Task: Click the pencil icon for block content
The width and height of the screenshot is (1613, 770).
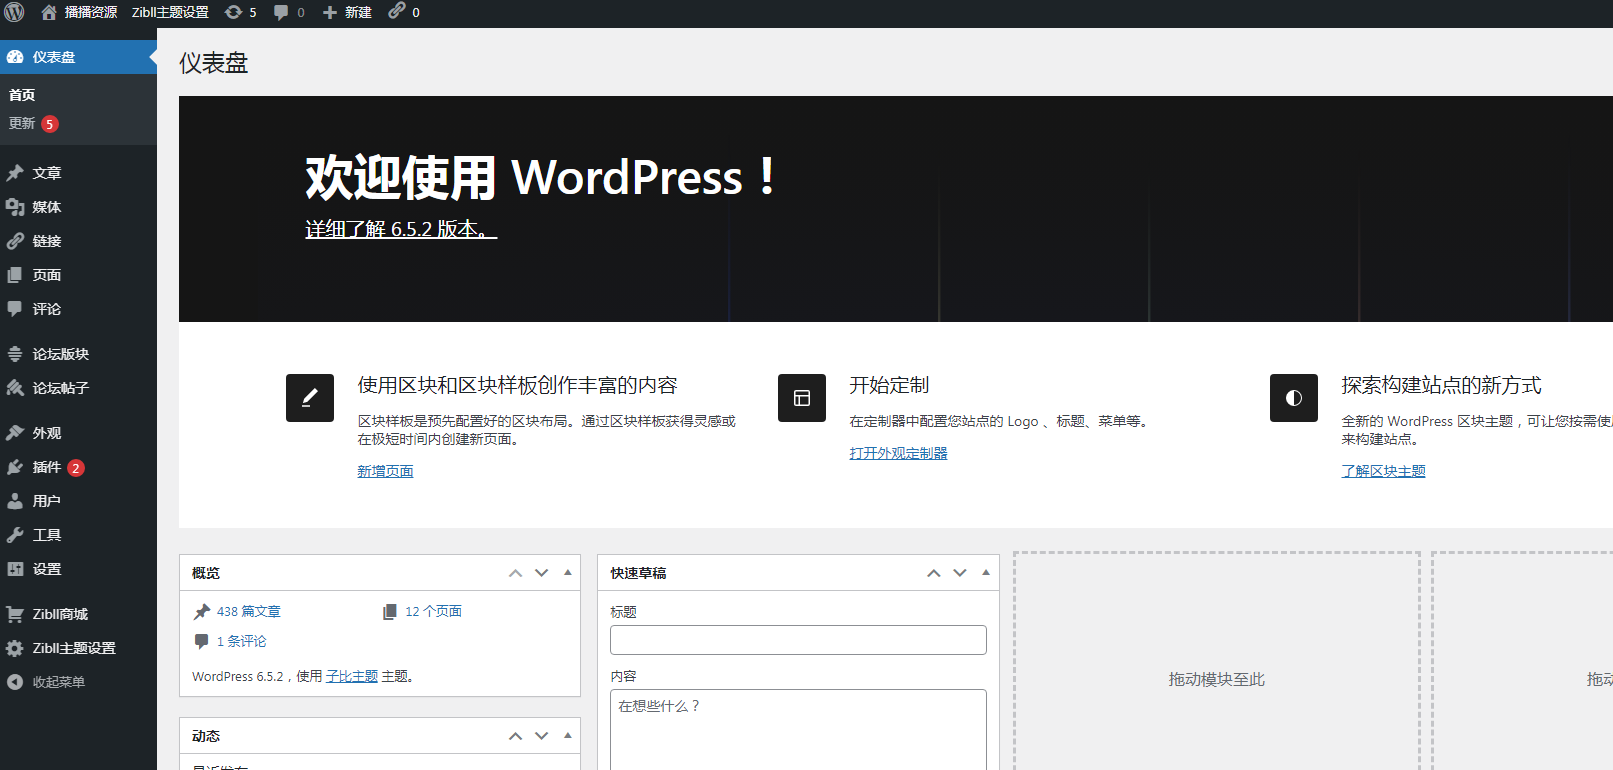Action: tap(310, 398)
